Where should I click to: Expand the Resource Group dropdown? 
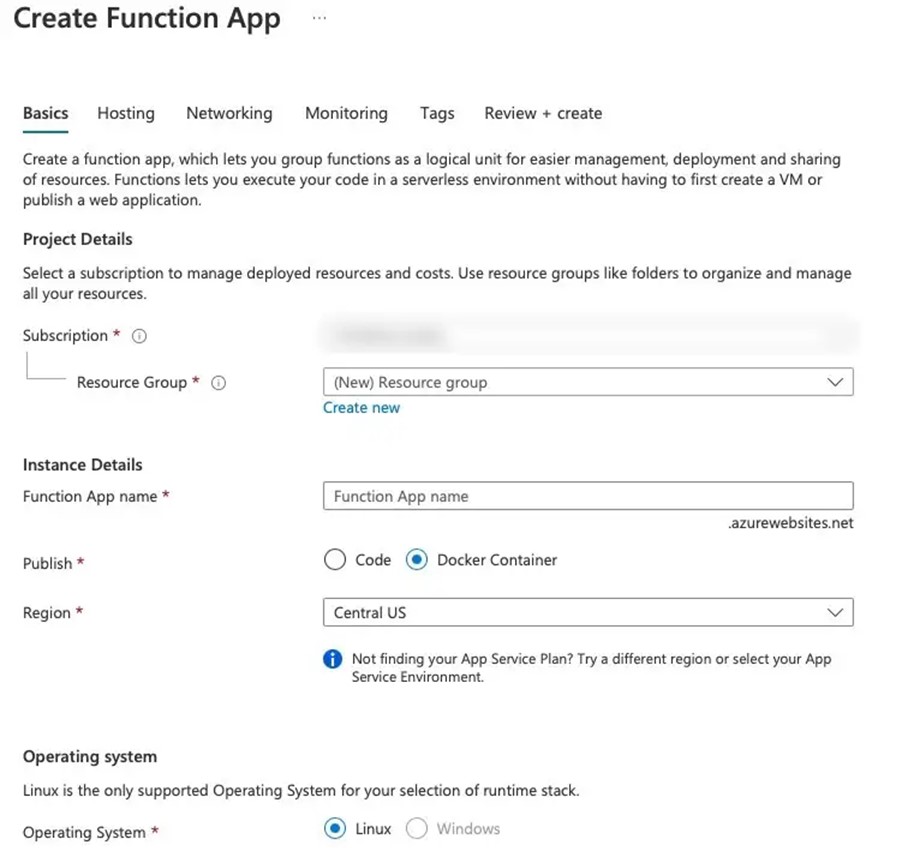coord(587,382)
